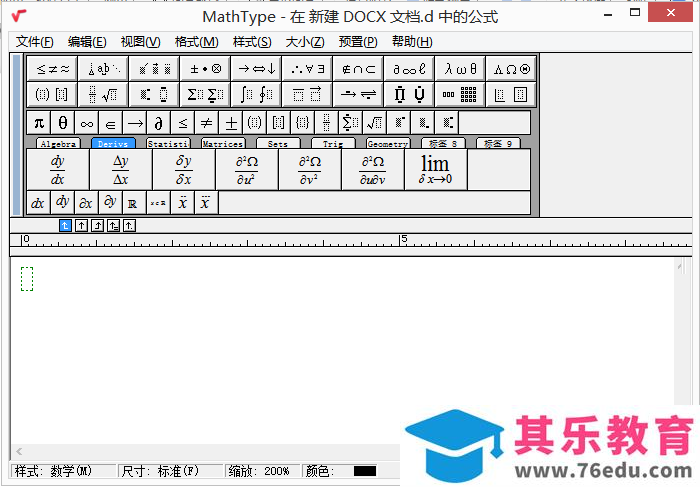
Task: Insert infinity symbol from small bar
Action: pos(87,123)
